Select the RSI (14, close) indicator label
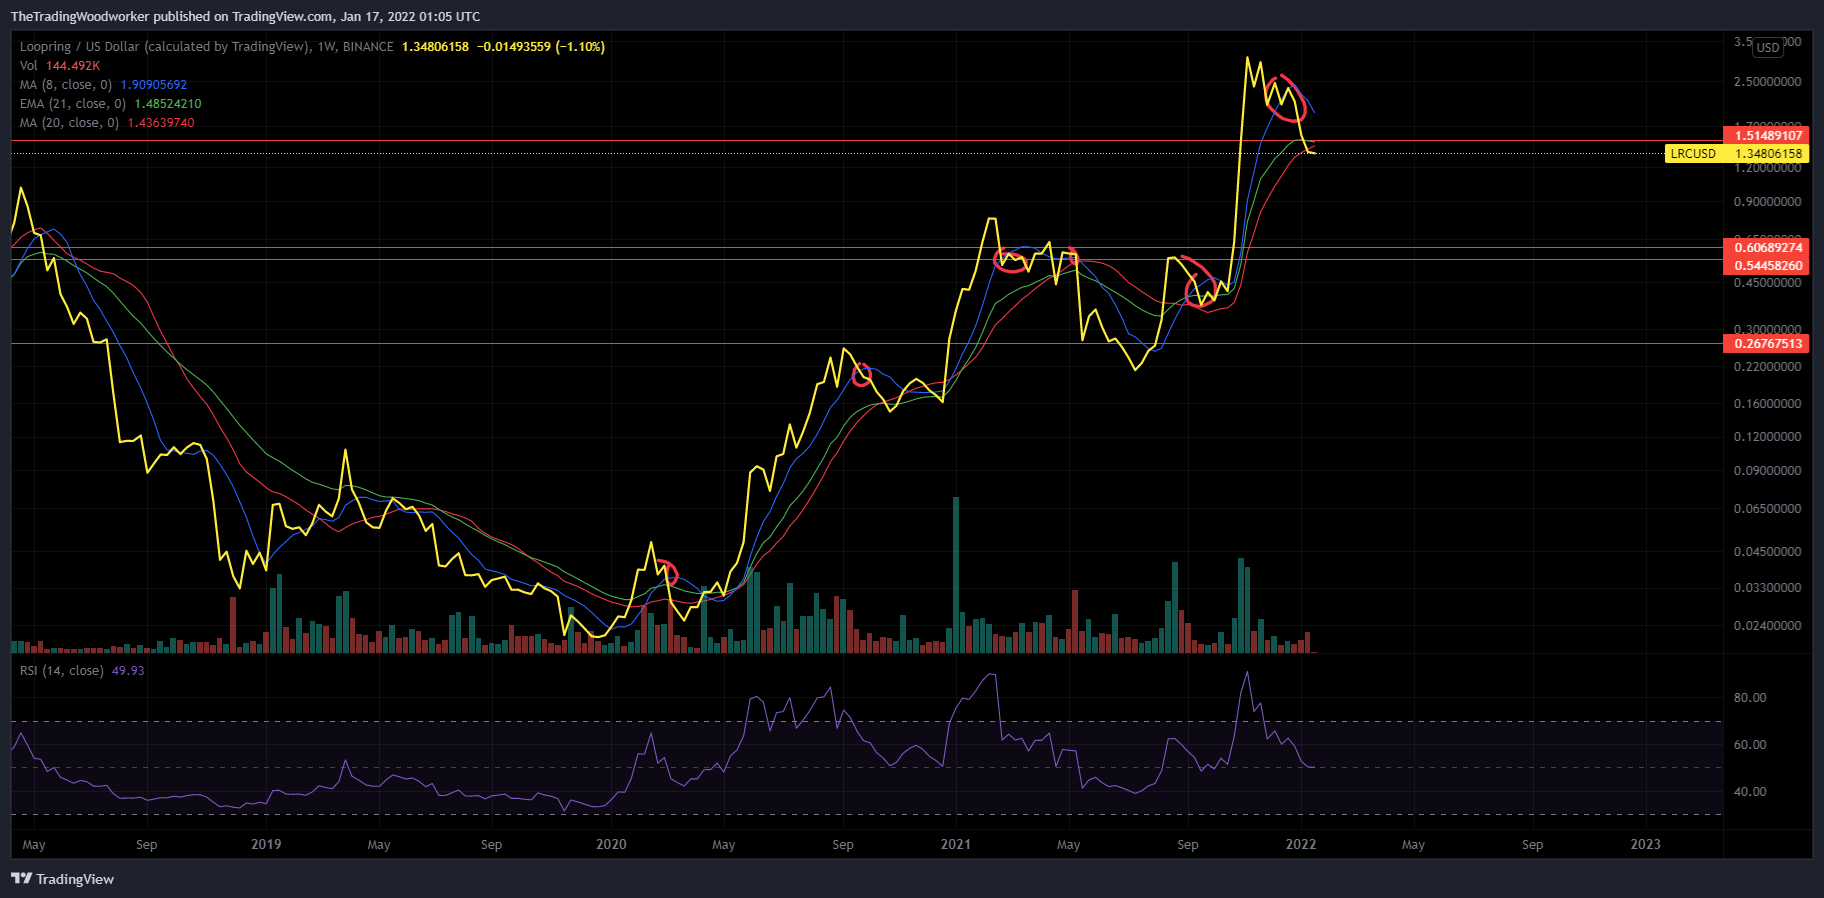This screenshot has height=898, width=1824. click(x=61, y=670)
